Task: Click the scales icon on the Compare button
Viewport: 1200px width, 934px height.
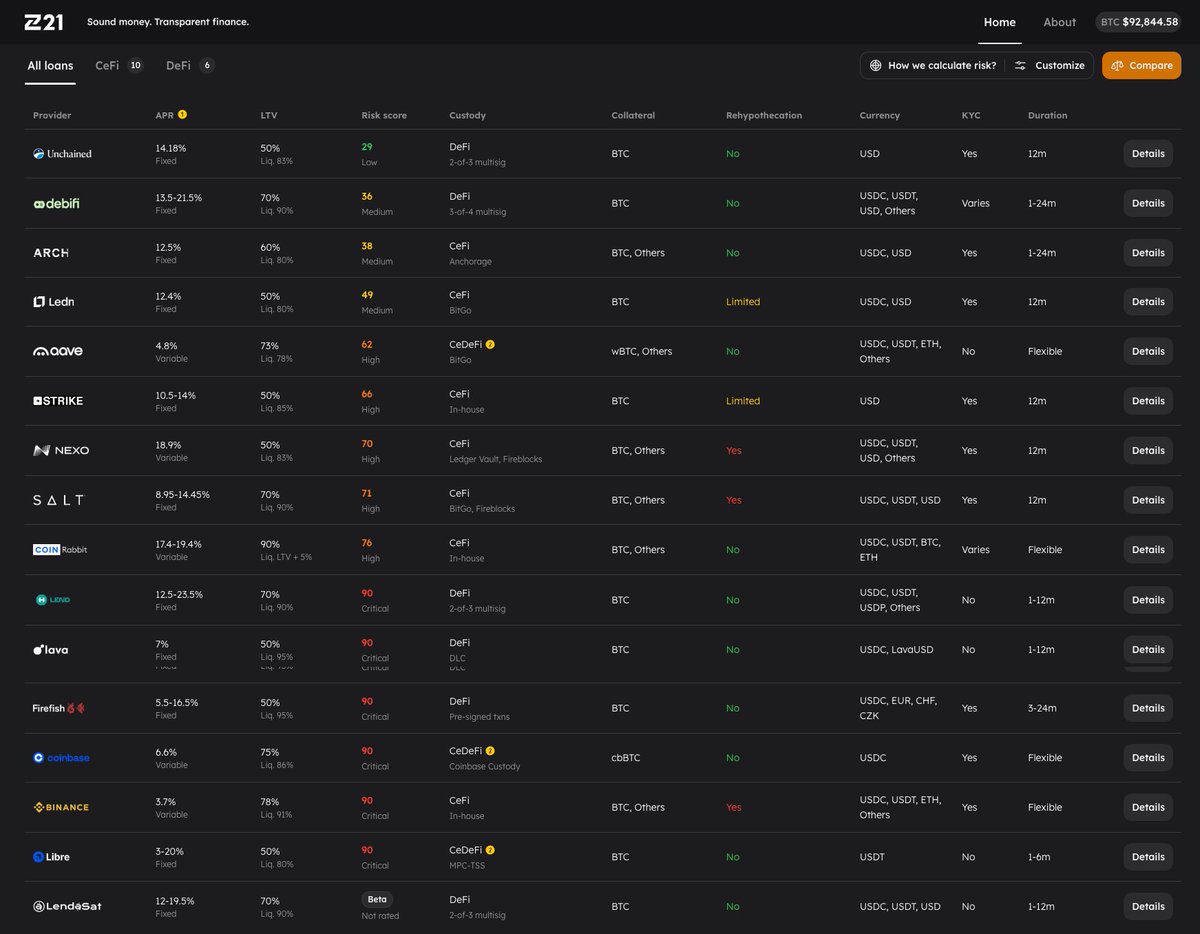Action: click(x=1117, y=65)
